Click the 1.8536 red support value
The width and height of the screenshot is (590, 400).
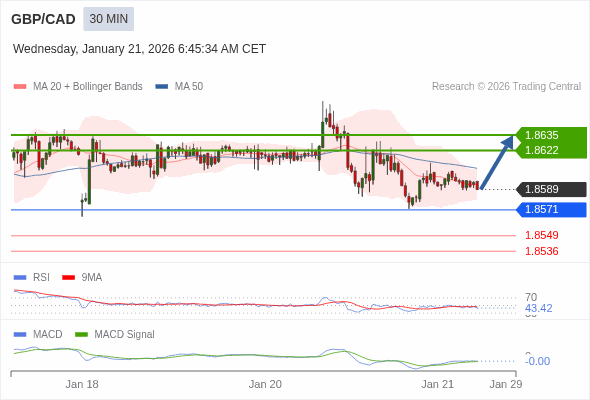click(x=541, y=251)
